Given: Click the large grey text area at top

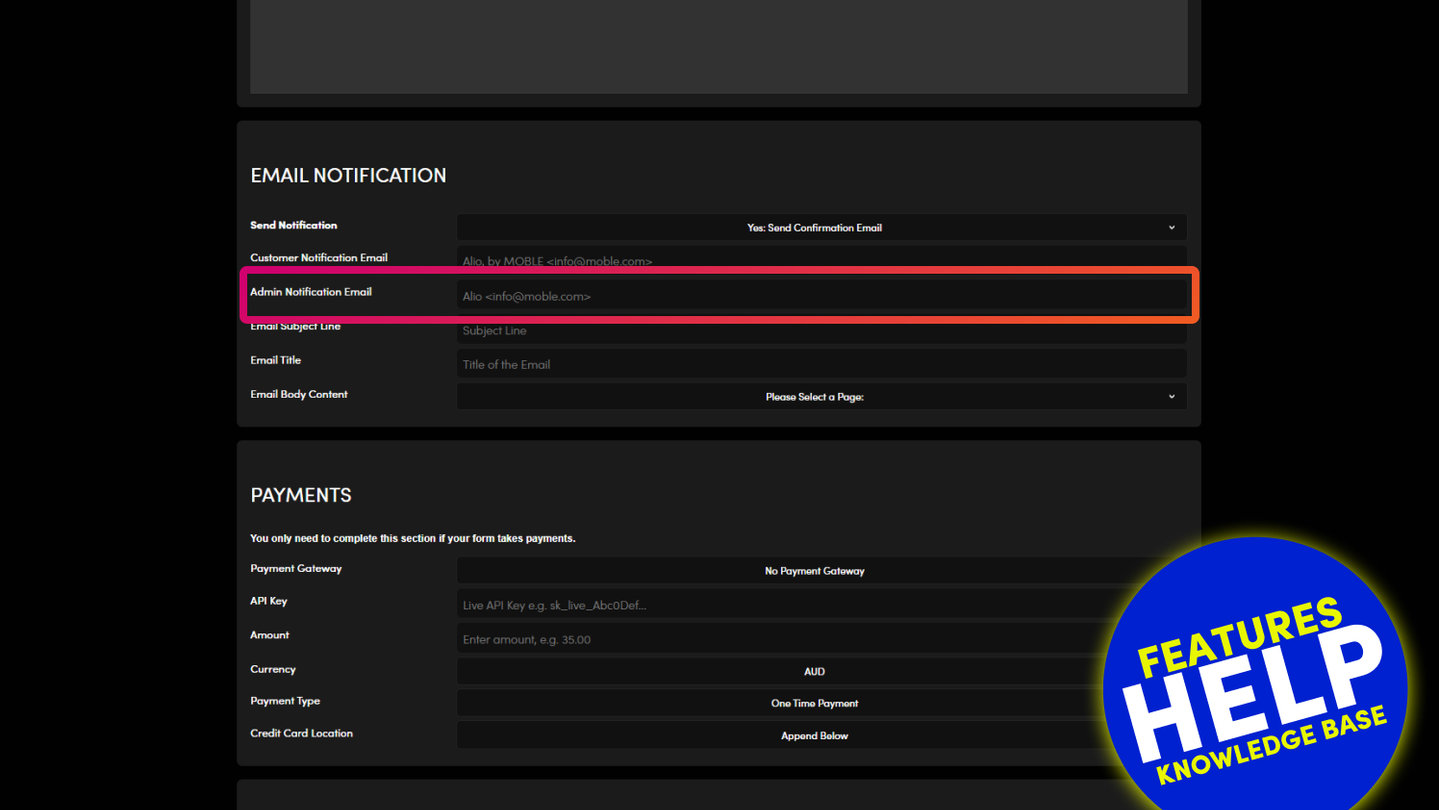Looking at the screenshot, I should click(718, 46).
